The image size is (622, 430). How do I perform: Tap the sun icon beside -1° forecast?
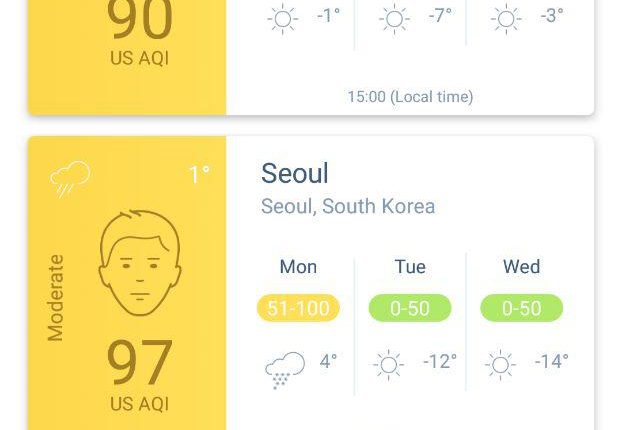coord(282,19)
